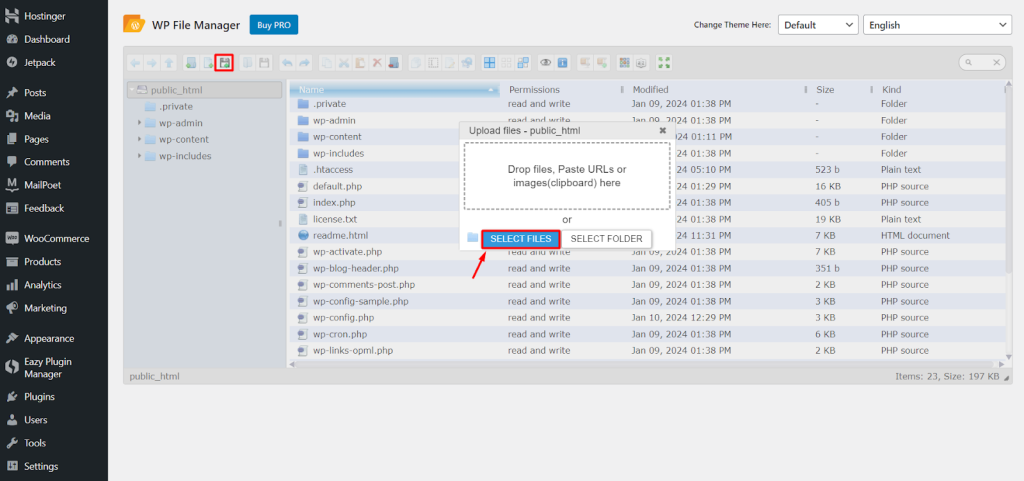This screenshot has height=481, width=1024.
Task: Select wp-cron.php file row
Action: (x=647, y=334)
